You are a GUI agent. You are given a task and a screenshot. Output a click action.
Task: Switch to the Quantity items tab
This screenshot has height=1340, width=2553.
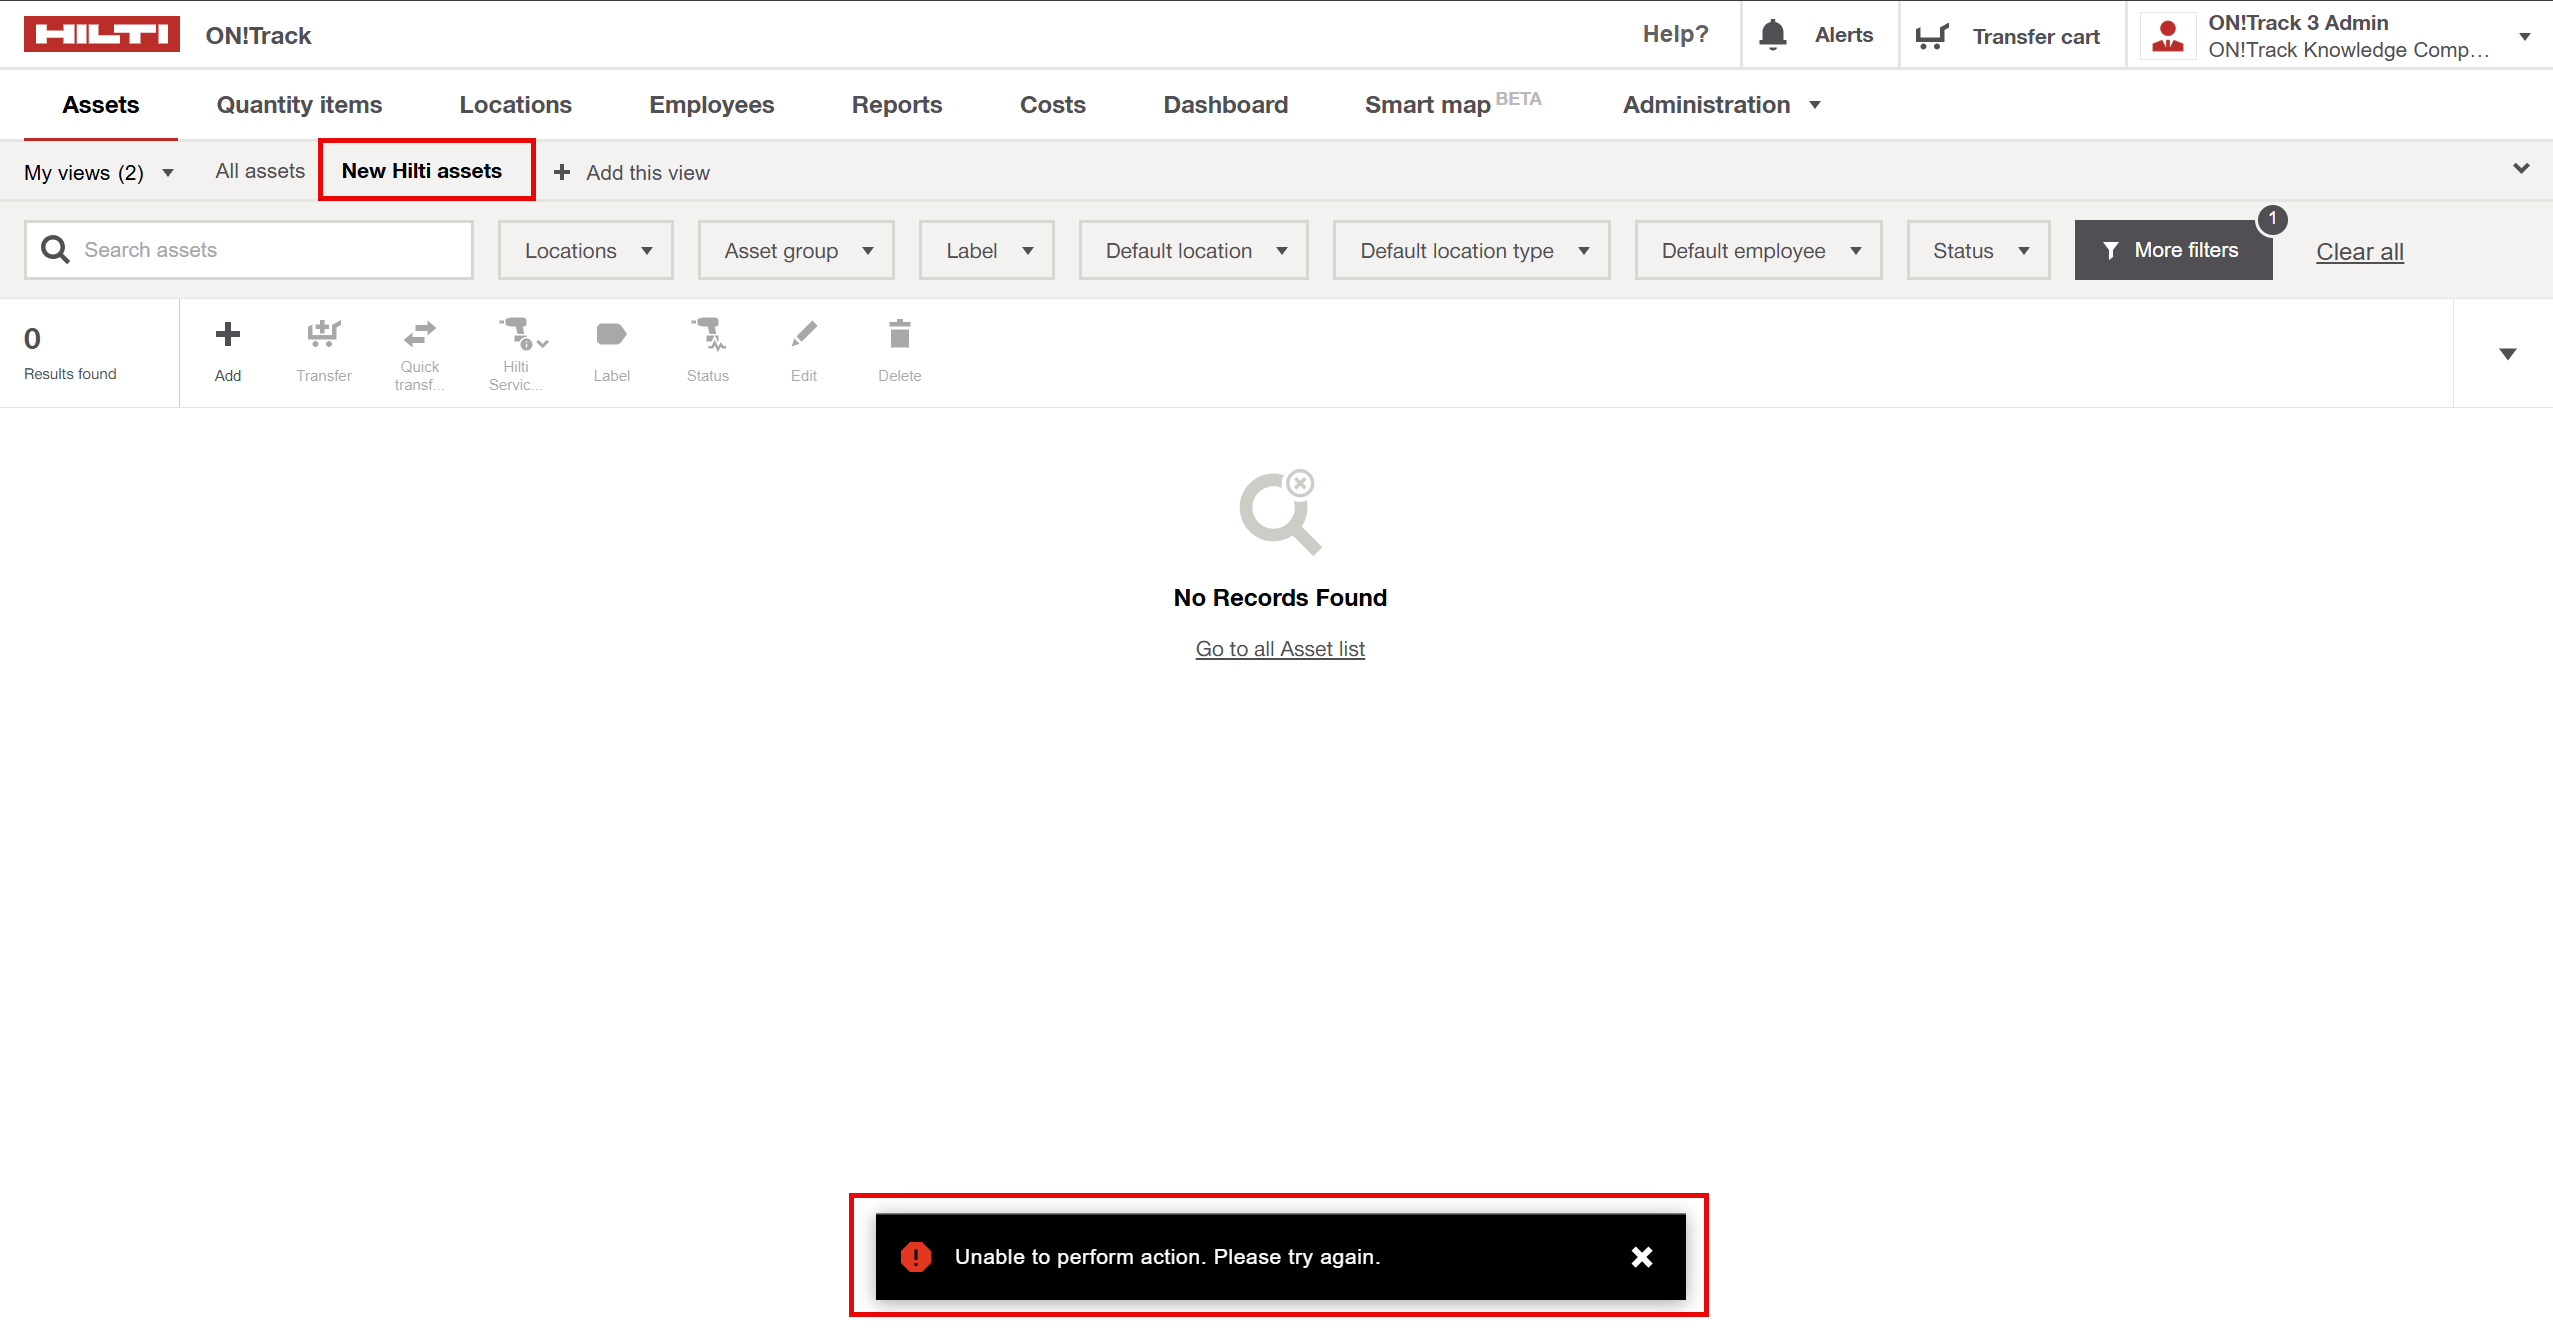299,105
